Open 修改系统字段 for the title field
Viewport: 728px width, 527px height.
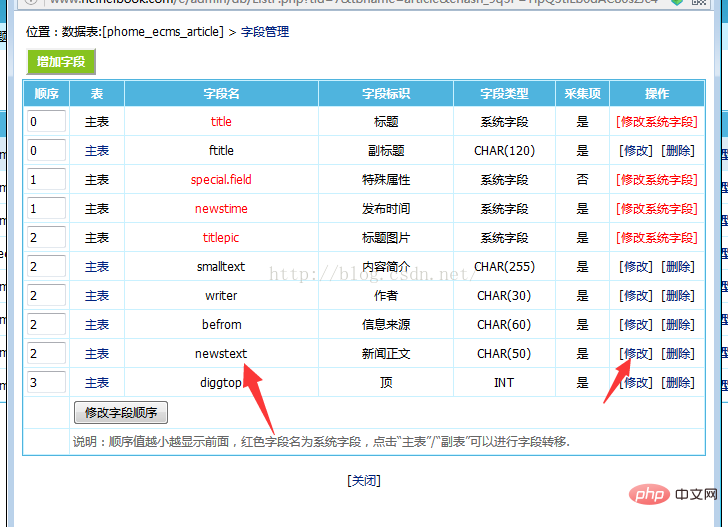pyautogui.click(x=657, y=122)
